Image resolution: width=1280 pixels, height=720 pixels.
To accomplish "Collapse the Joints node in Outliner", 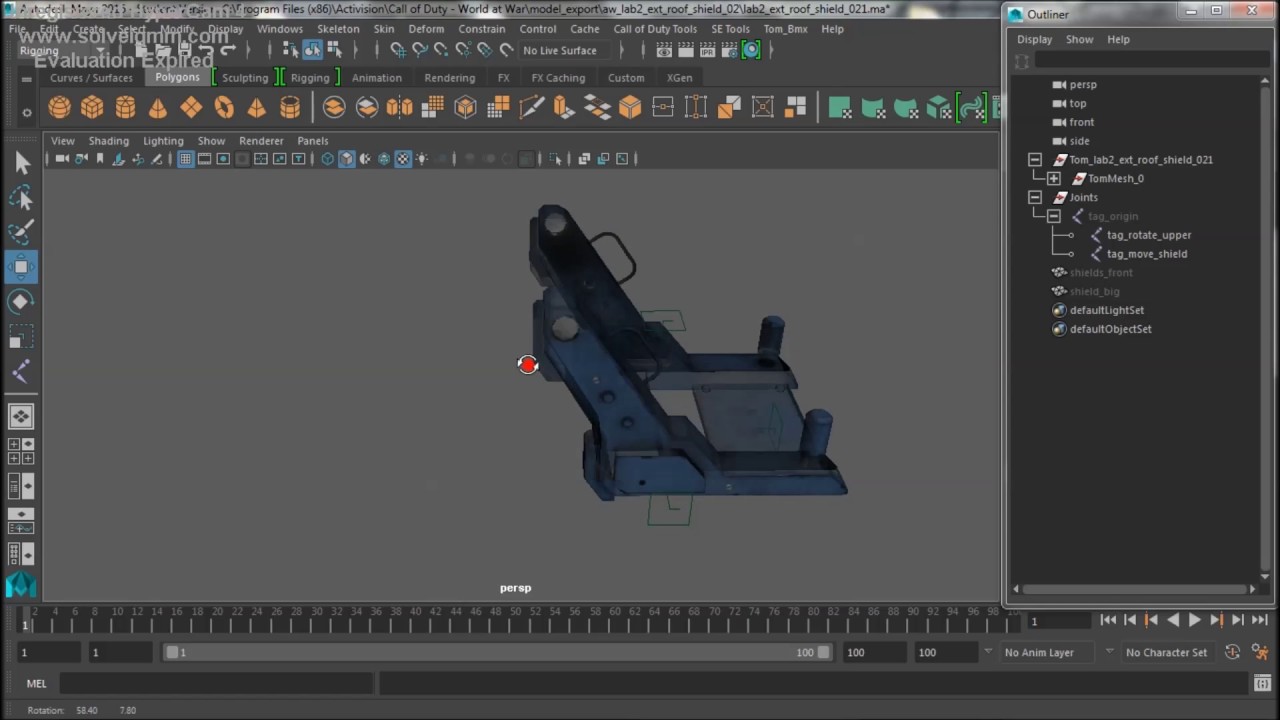I will pos(1035,198).
